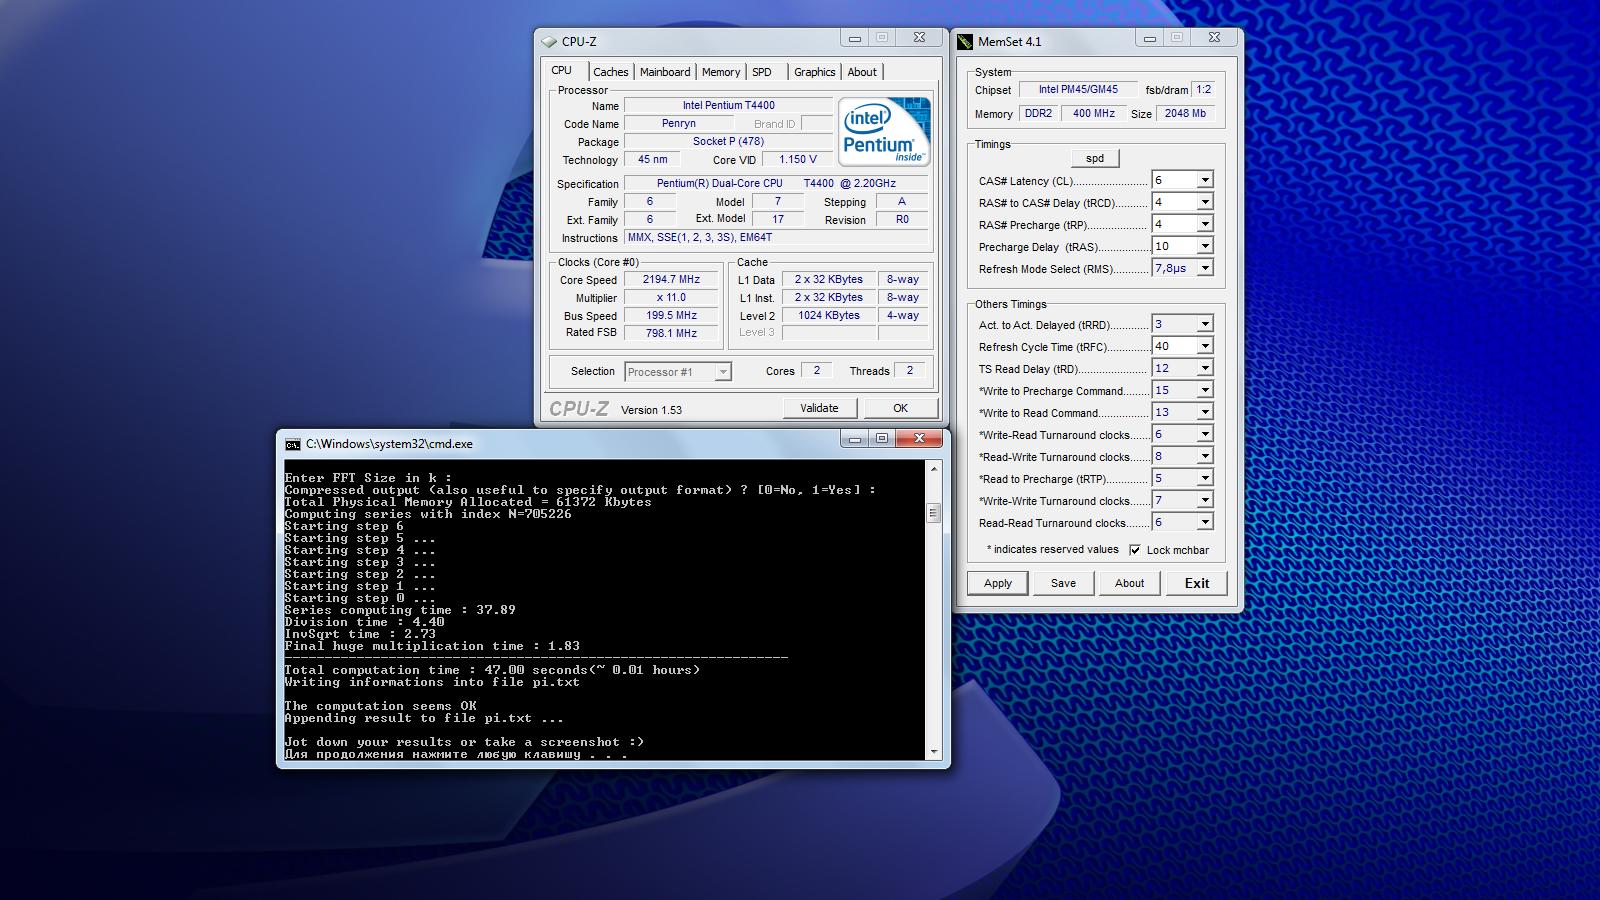Switch to the Caches tab
This screenshot has width=1600, height=900.
(610, 72)
